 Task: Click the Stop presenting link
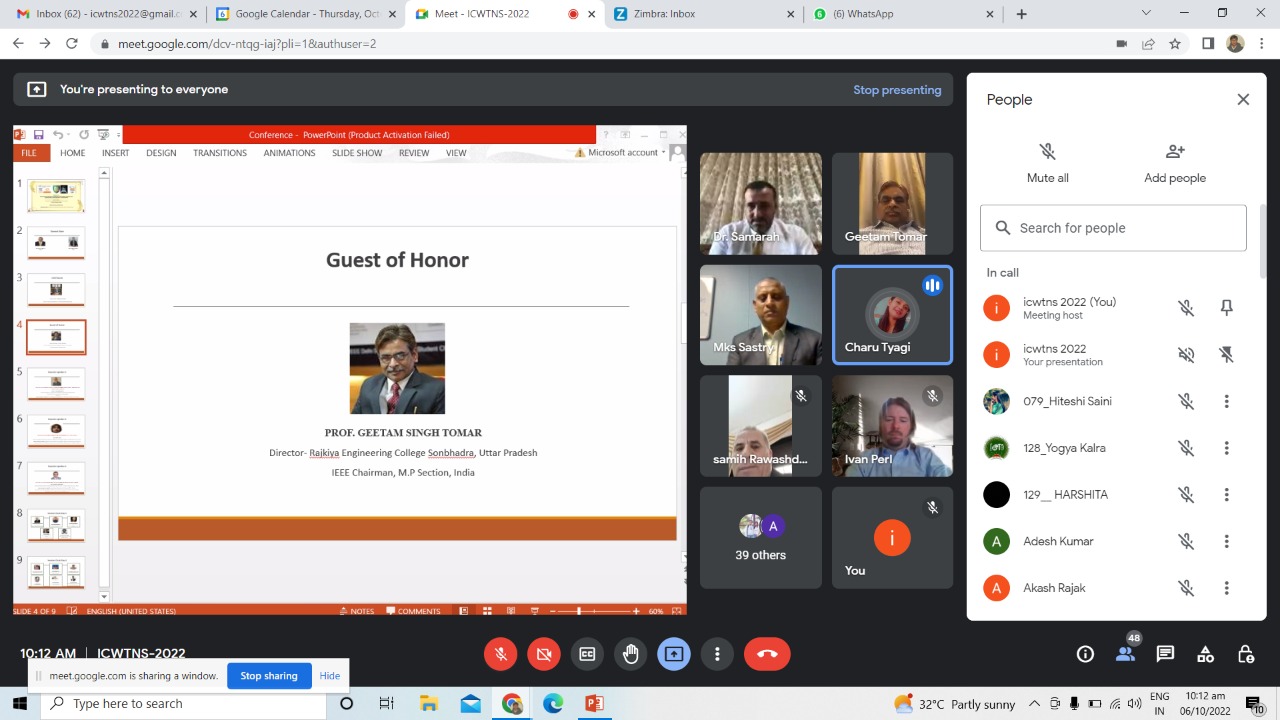pyautogui.click(x=897, y=89)
